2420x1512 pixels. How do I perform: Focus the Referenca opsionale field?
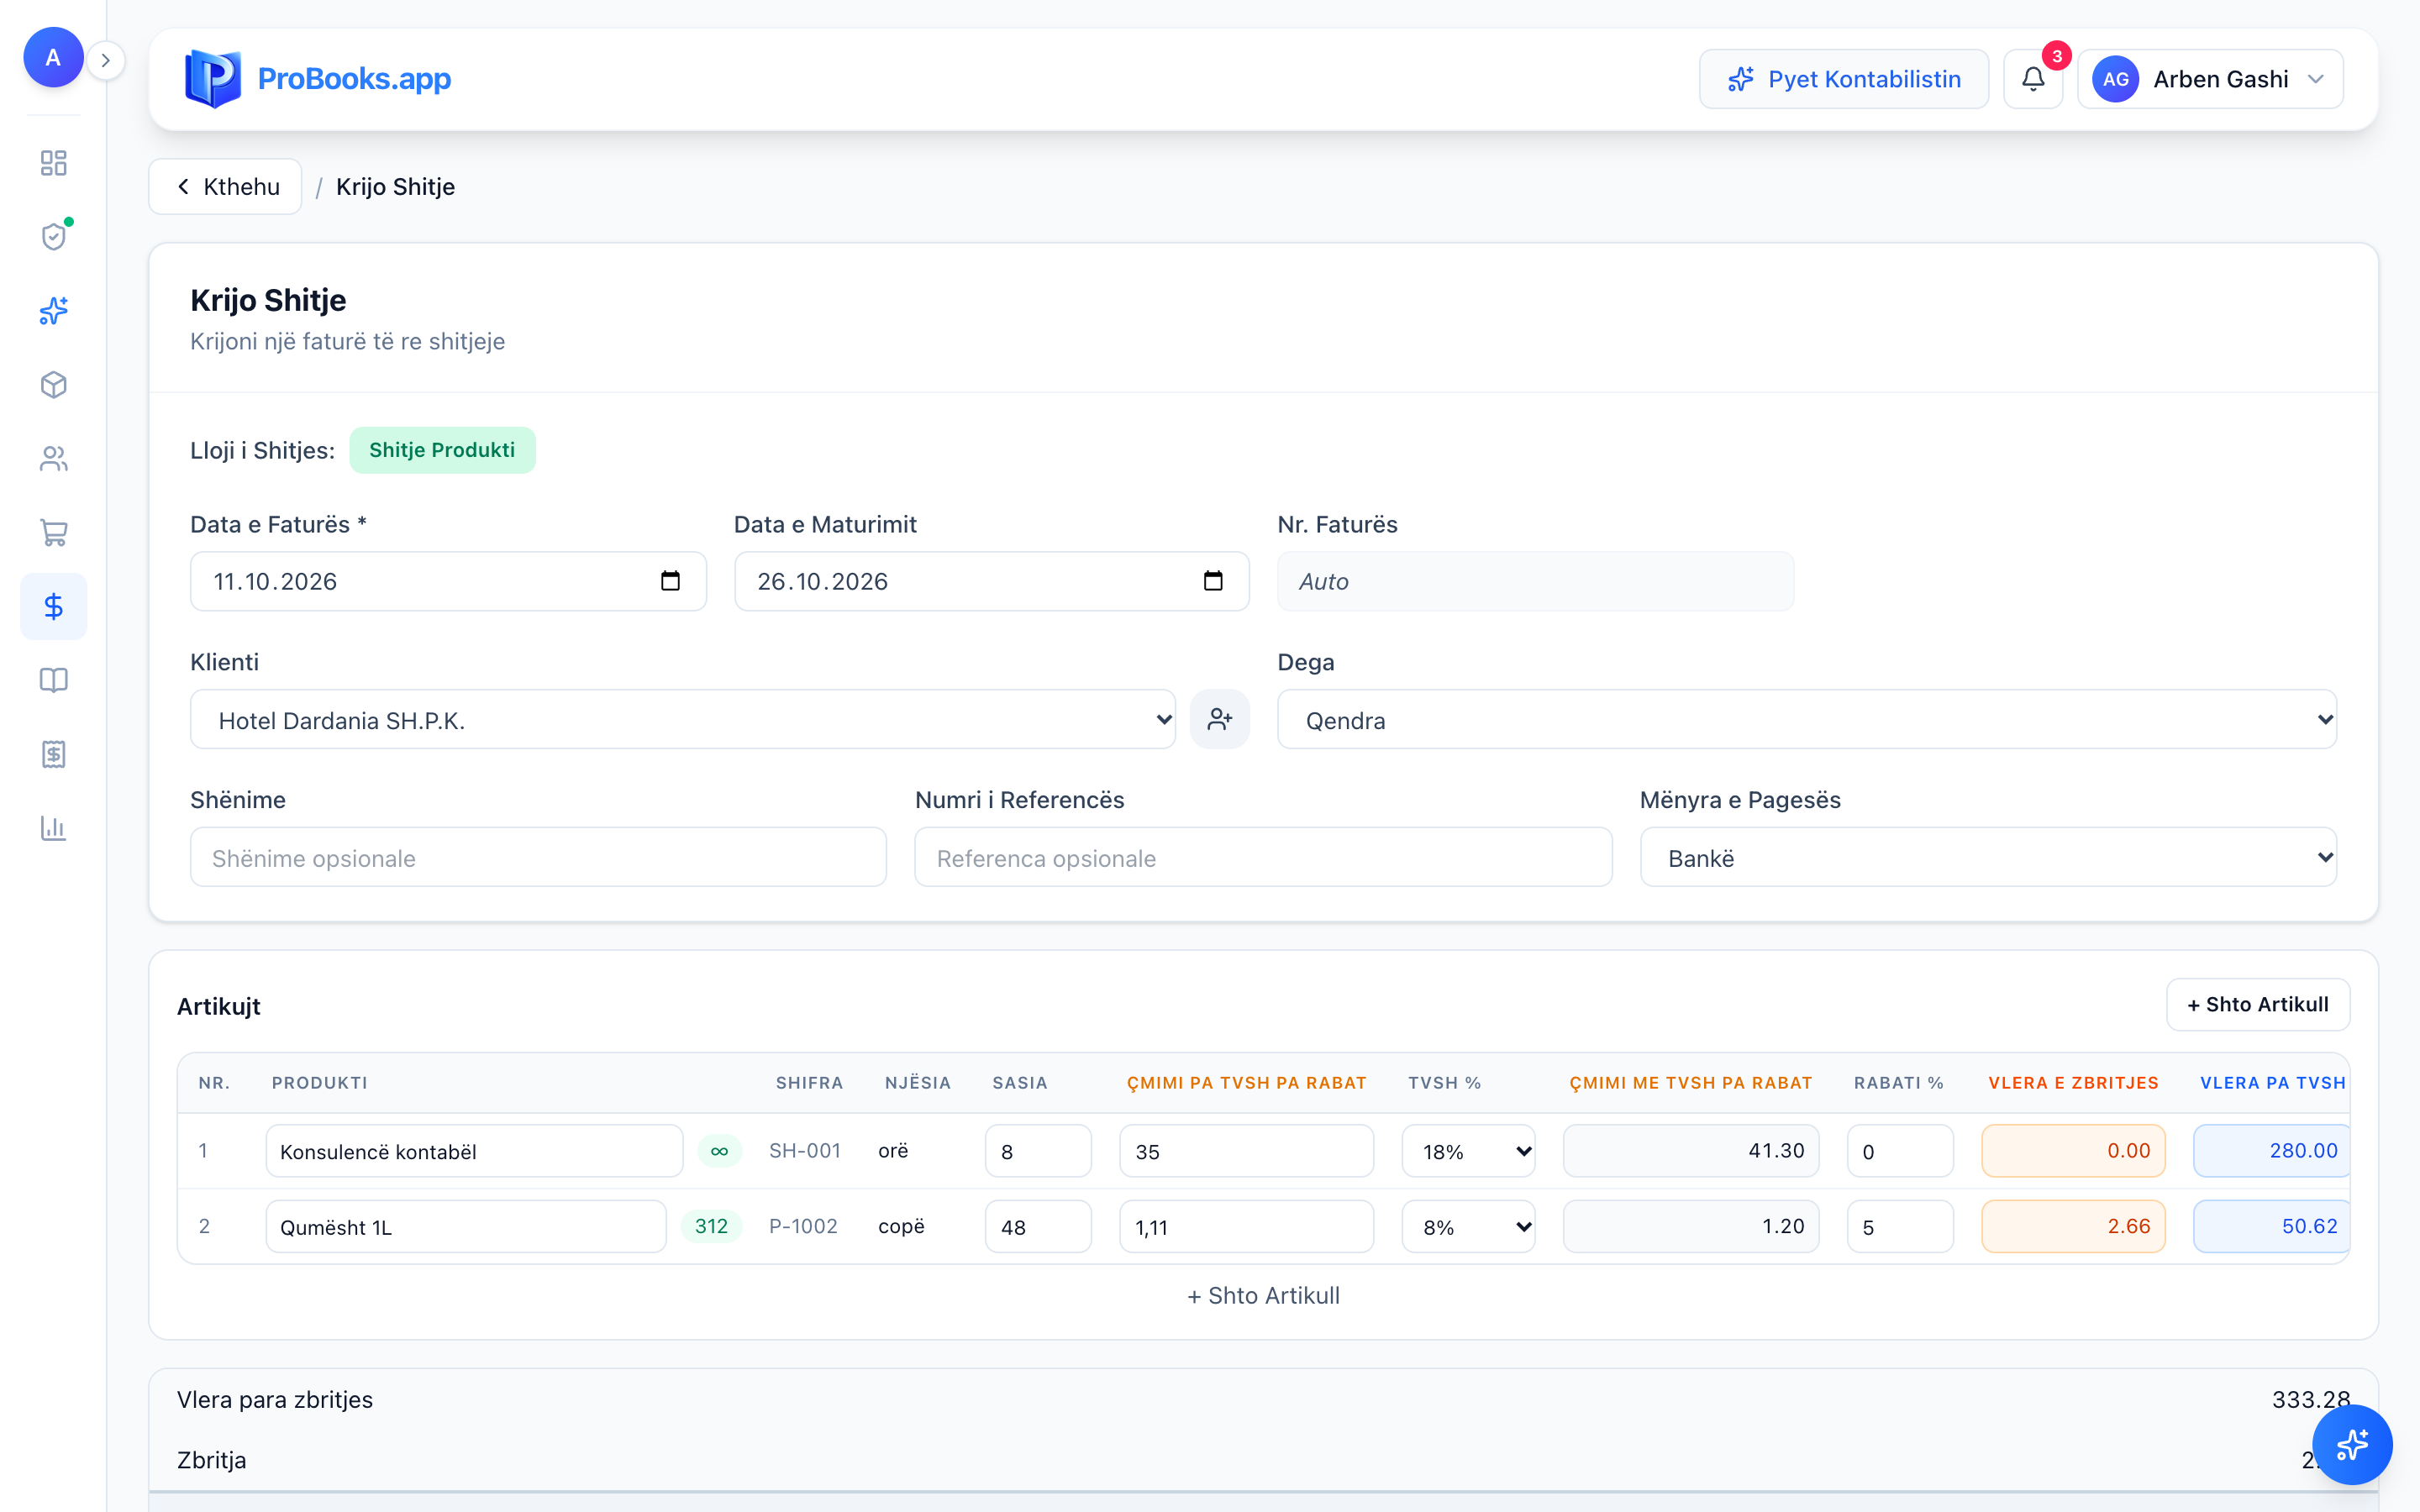pyautogui.click(x=1263, y=857)
